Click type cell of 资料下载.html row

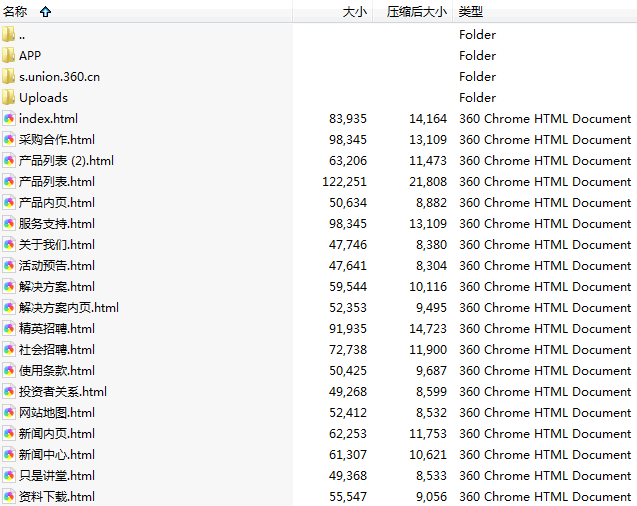click(x=545, y=497)
